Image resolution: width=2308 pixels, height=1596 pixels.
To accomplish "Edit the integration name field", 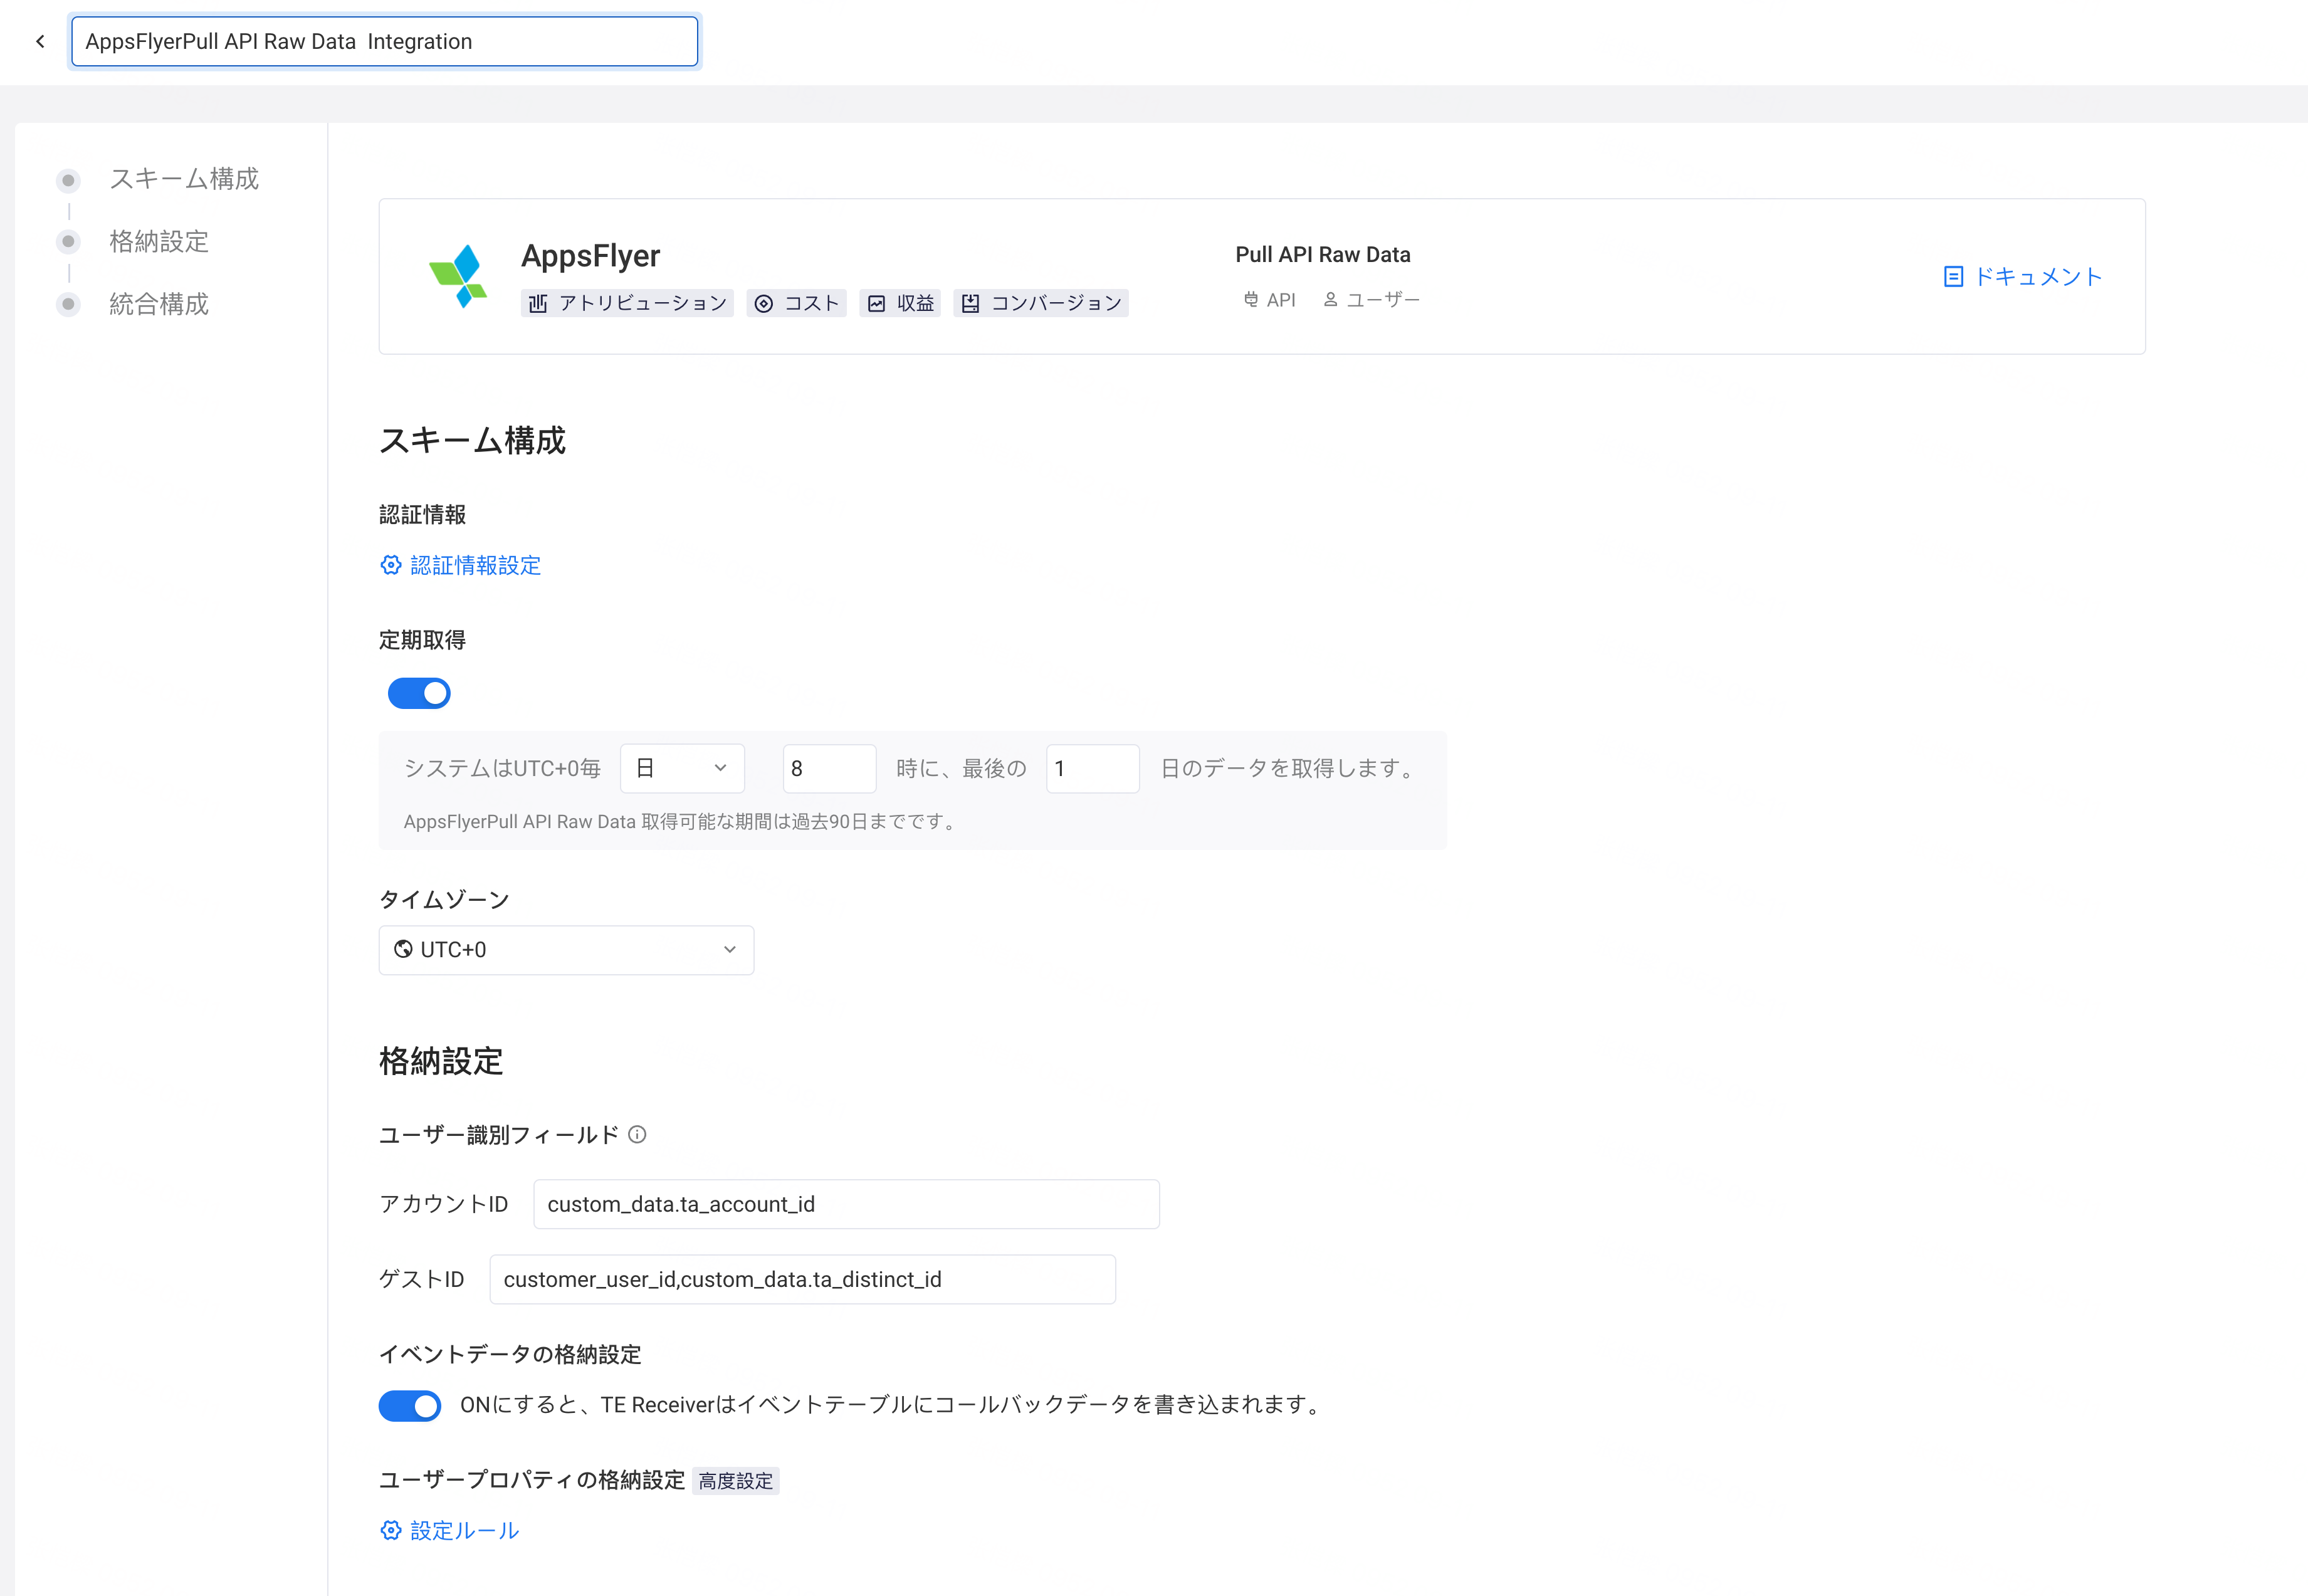I will (x=385, y=41).
